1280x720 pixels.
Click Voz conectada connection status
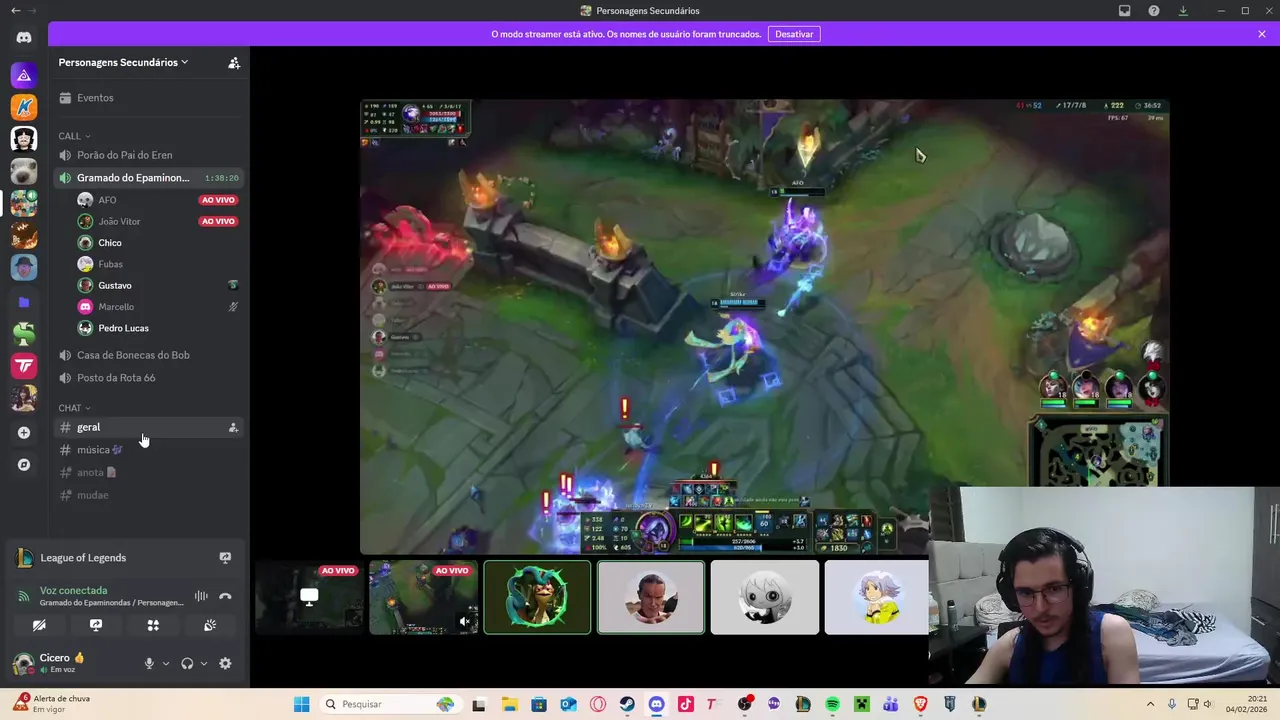click(x=73, y=591)
